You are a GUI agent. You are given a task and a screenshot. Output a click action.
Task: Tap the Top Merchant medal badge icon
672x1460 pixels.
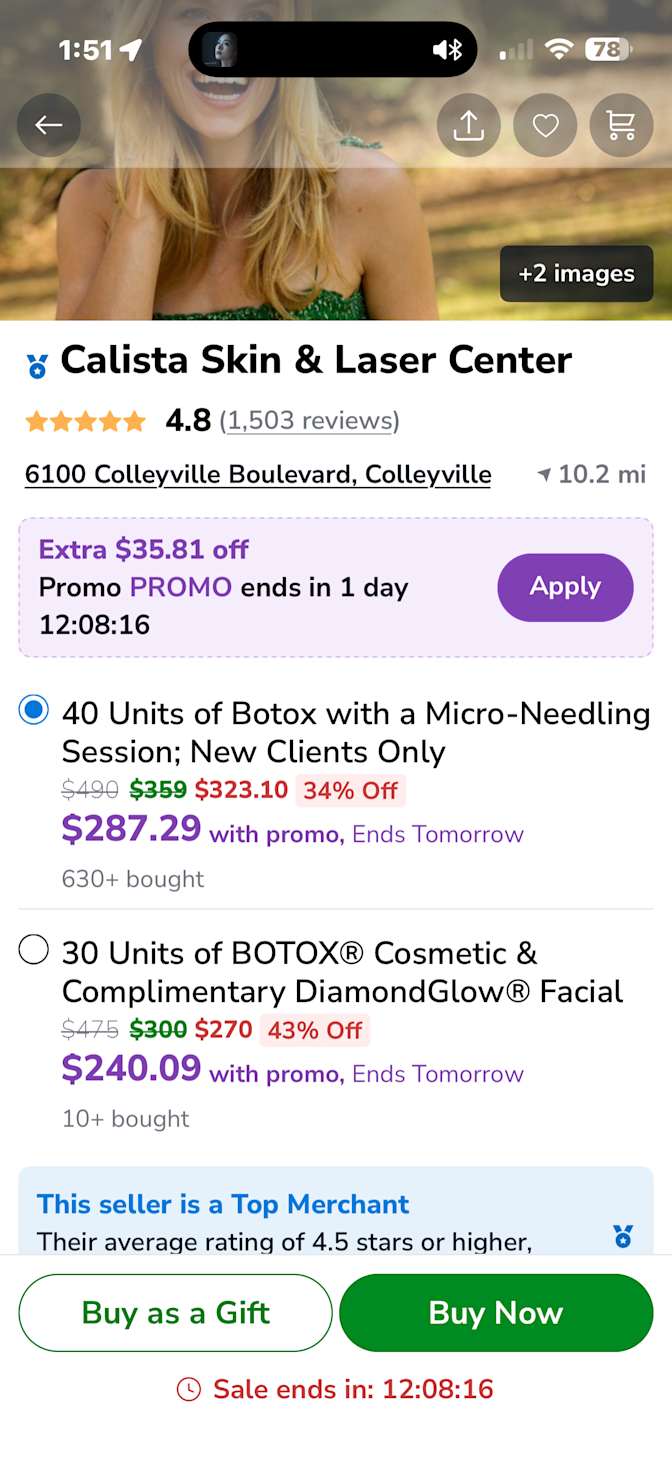point(623,1236)
